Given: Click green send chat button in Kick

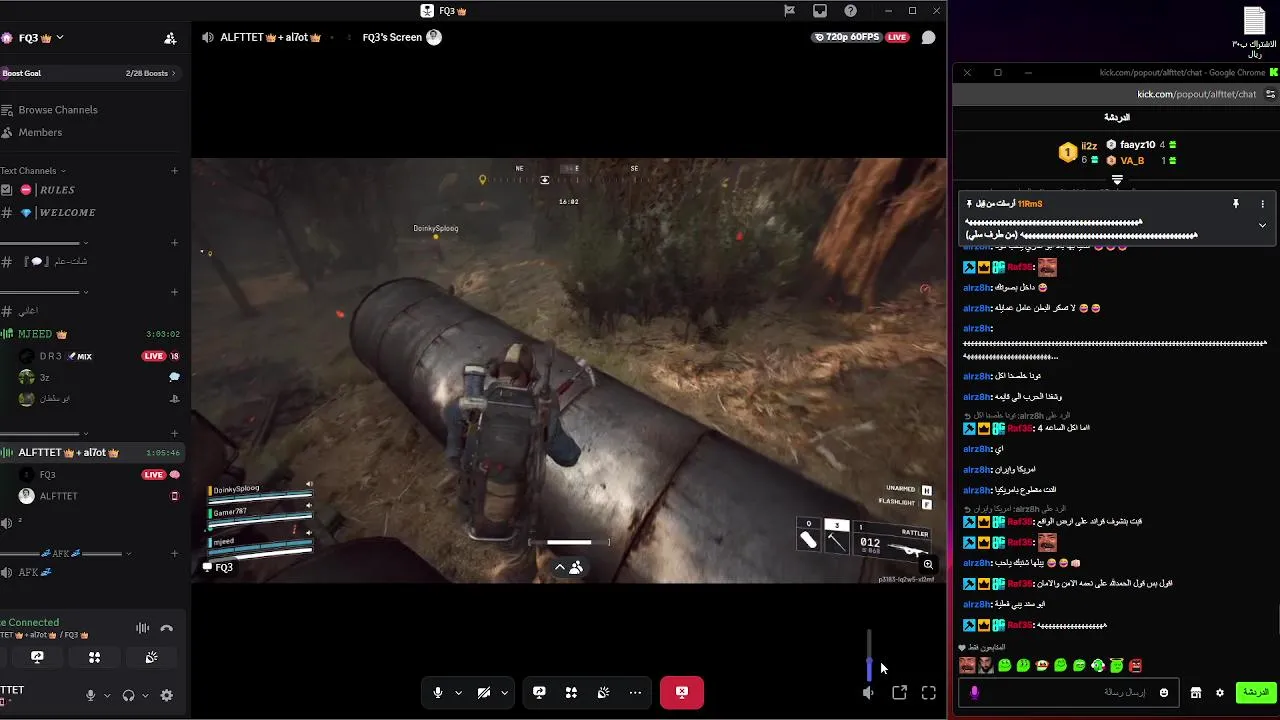Looking at the screenshot, I should (1255, 692).
